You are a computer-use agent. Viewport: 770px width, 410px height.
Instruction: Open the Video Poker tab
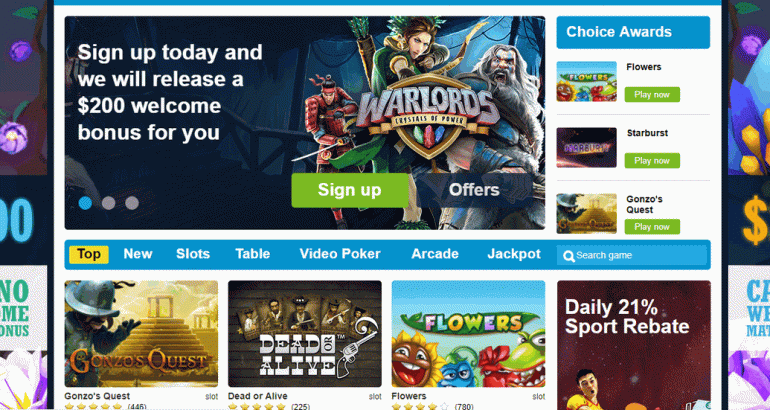coord(340,254)
